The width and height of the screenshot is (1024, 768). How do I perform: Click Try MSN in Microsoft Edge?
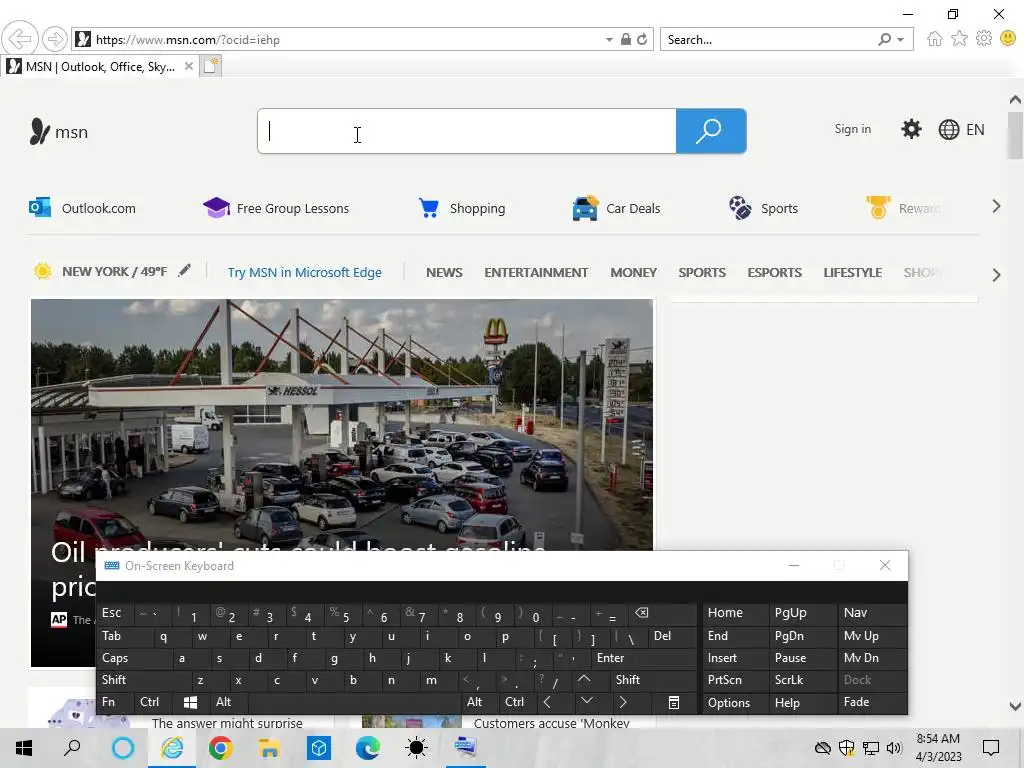tap(304, 272)
